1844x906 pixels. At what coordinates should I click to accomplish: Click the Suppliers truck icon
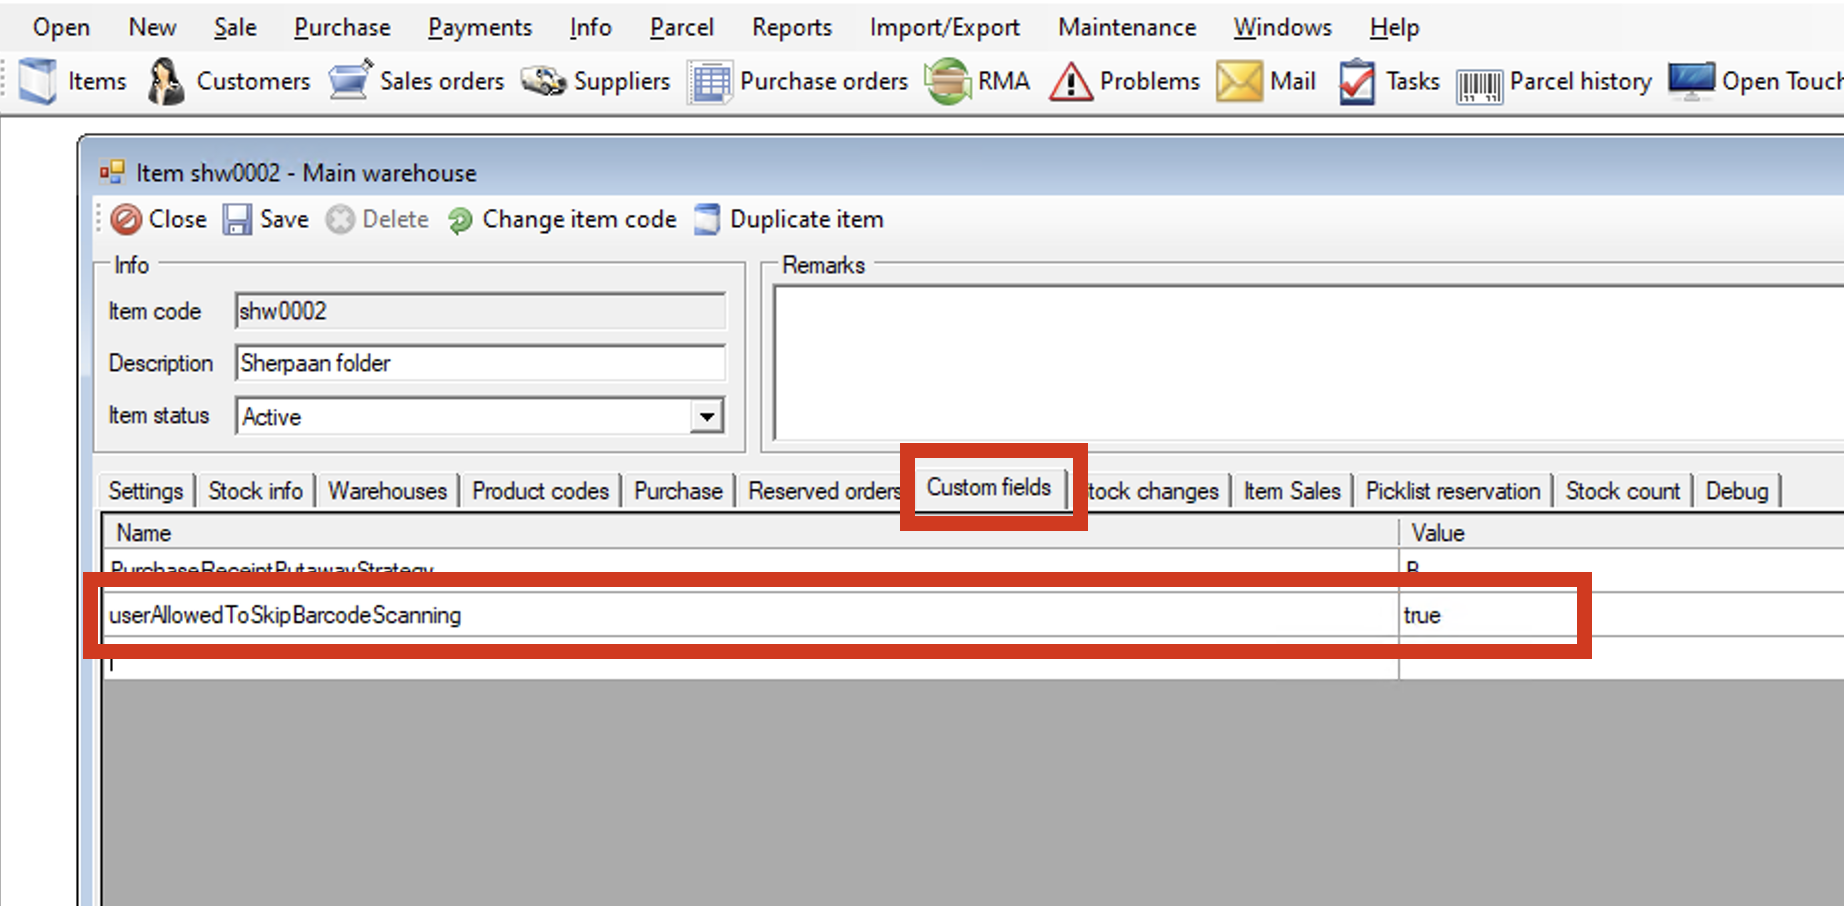[x=544, y=81]
